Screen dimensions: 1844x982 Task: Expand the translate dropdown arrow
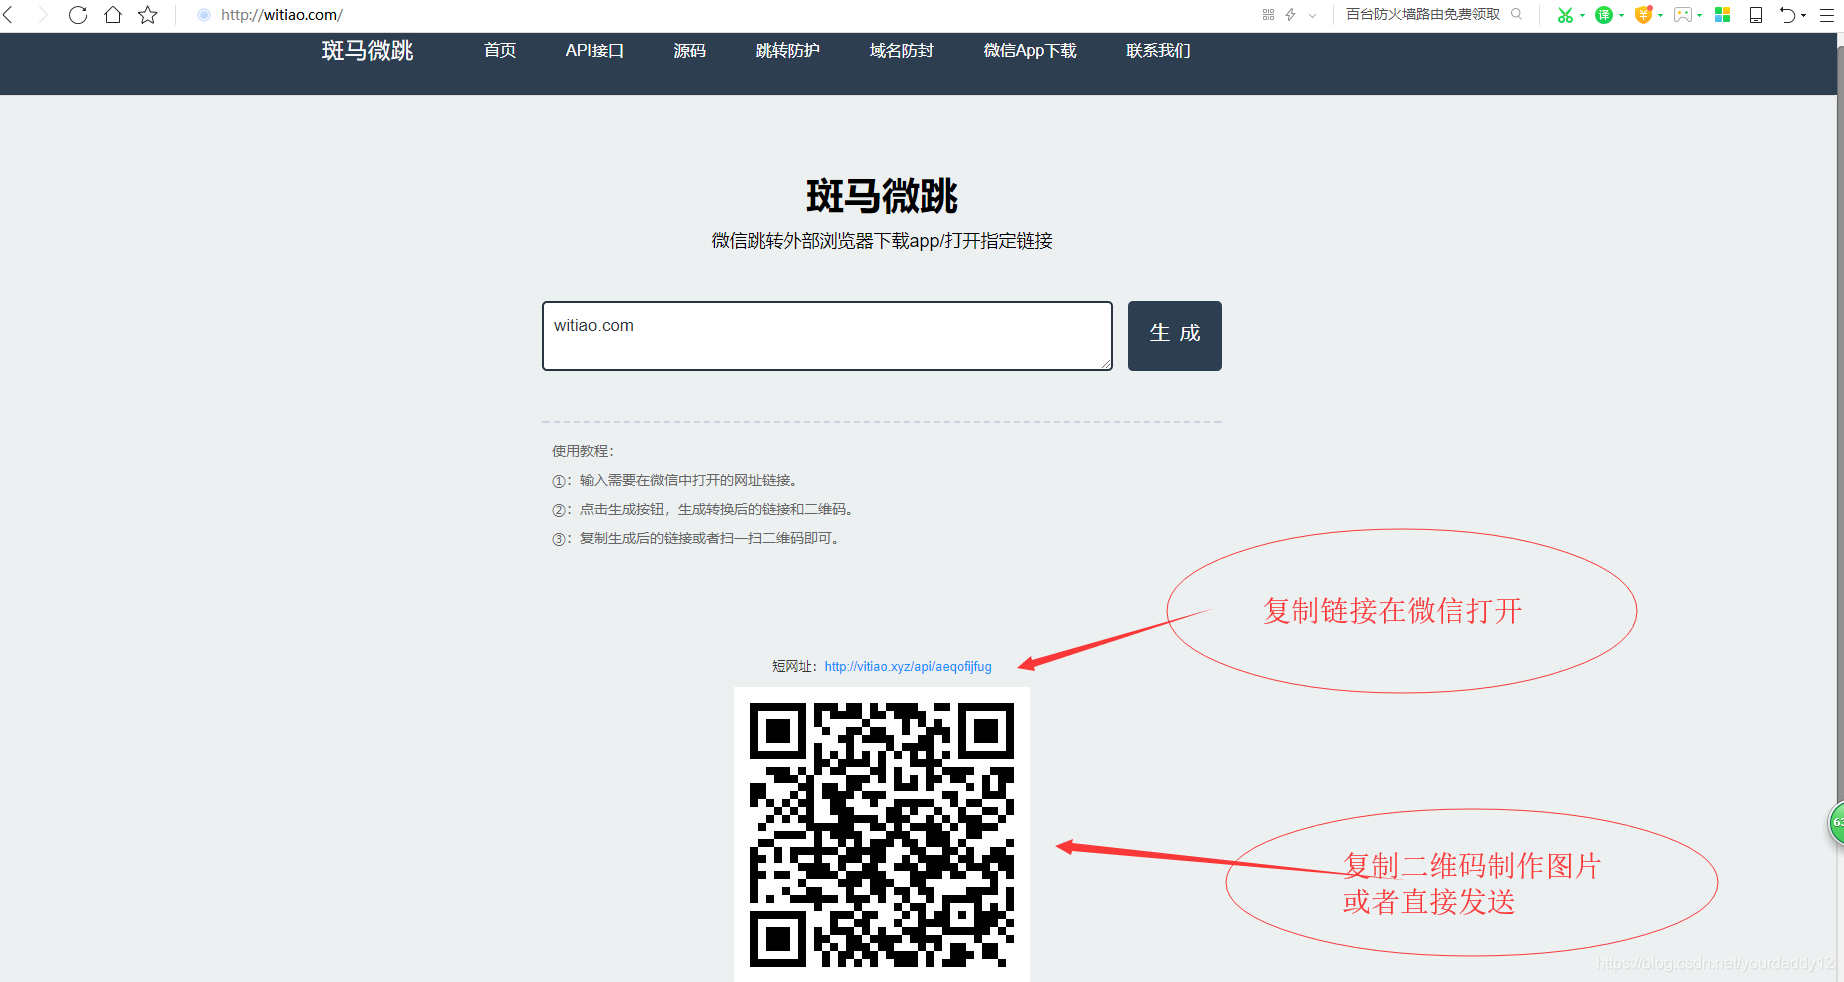[x=1621, y=15]
